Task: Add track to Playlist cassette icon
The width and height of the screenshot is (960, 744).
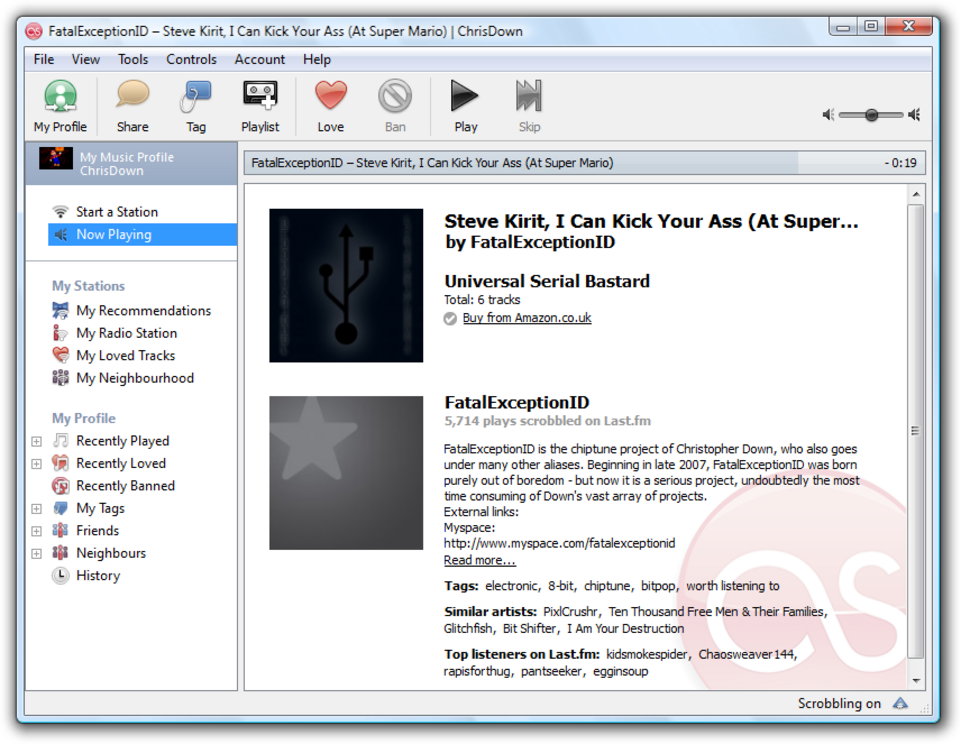Action: (x=260, y=96)
